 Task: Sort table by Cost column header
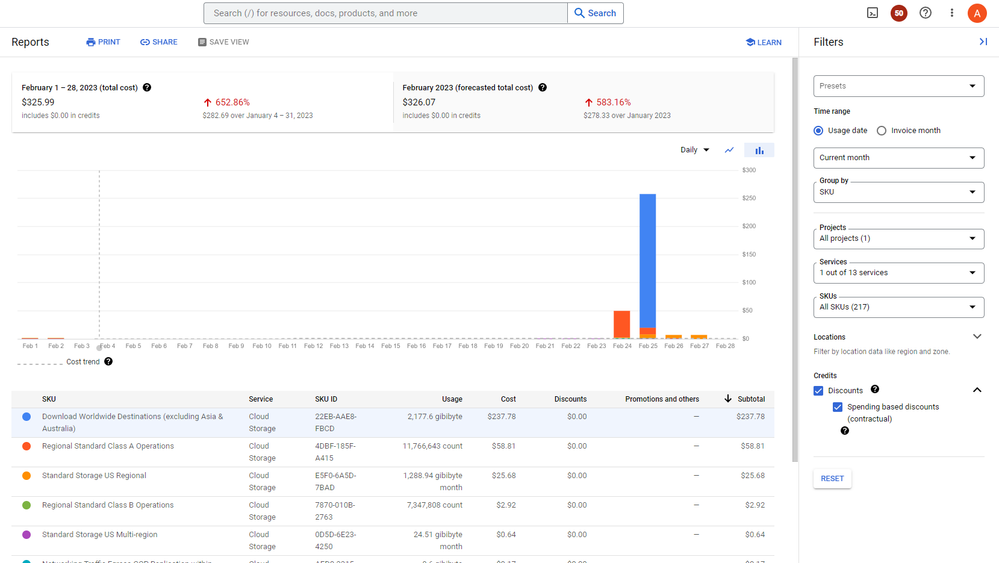pos(508,399)
